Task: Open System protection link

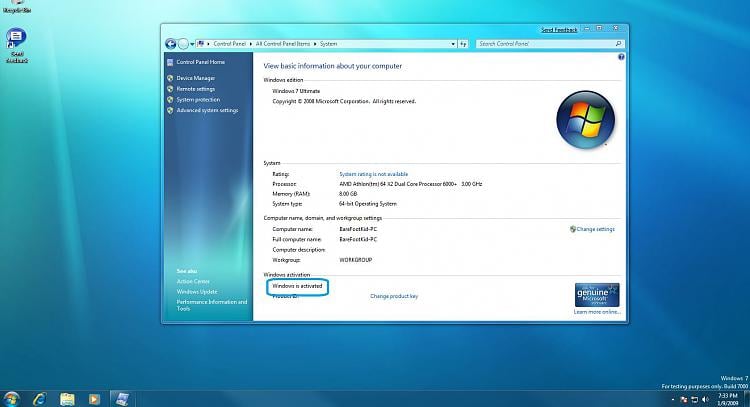Action: pyautogui.click(x=198, y=99)
